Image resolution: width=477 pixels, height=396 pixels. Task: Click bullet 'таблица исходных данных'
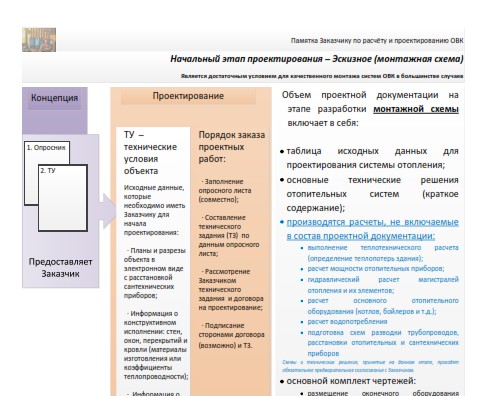[372, 158]
